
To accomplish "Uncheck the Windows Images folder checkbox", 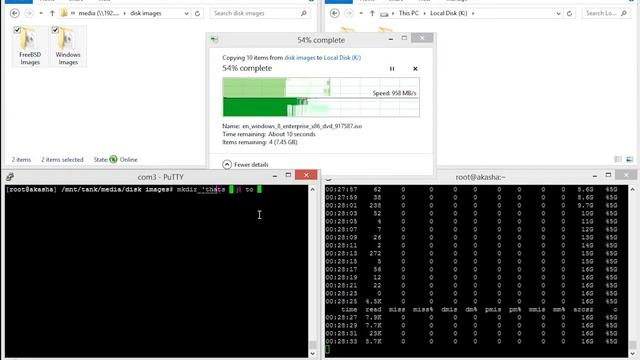I will click(x=55, y=30).
